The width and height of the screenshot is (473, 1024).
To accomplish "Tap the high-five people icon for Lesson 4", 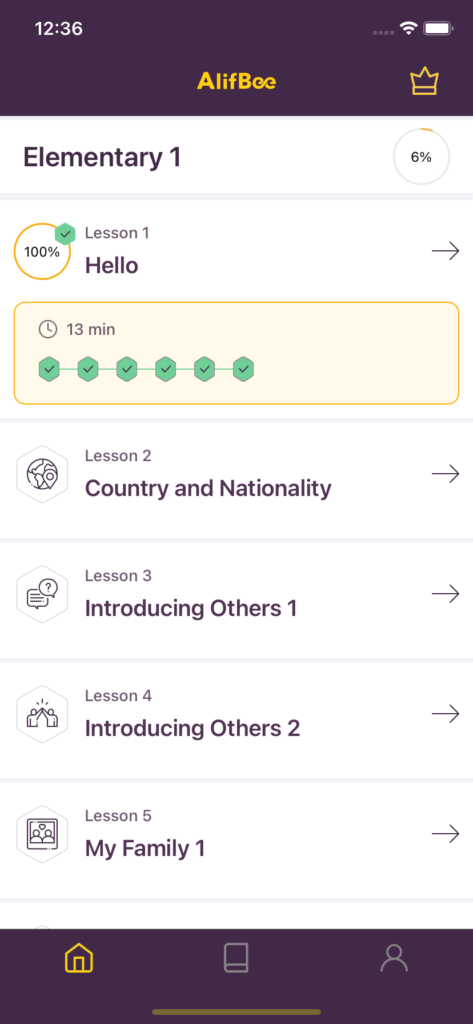I will [x=42, y=714].
